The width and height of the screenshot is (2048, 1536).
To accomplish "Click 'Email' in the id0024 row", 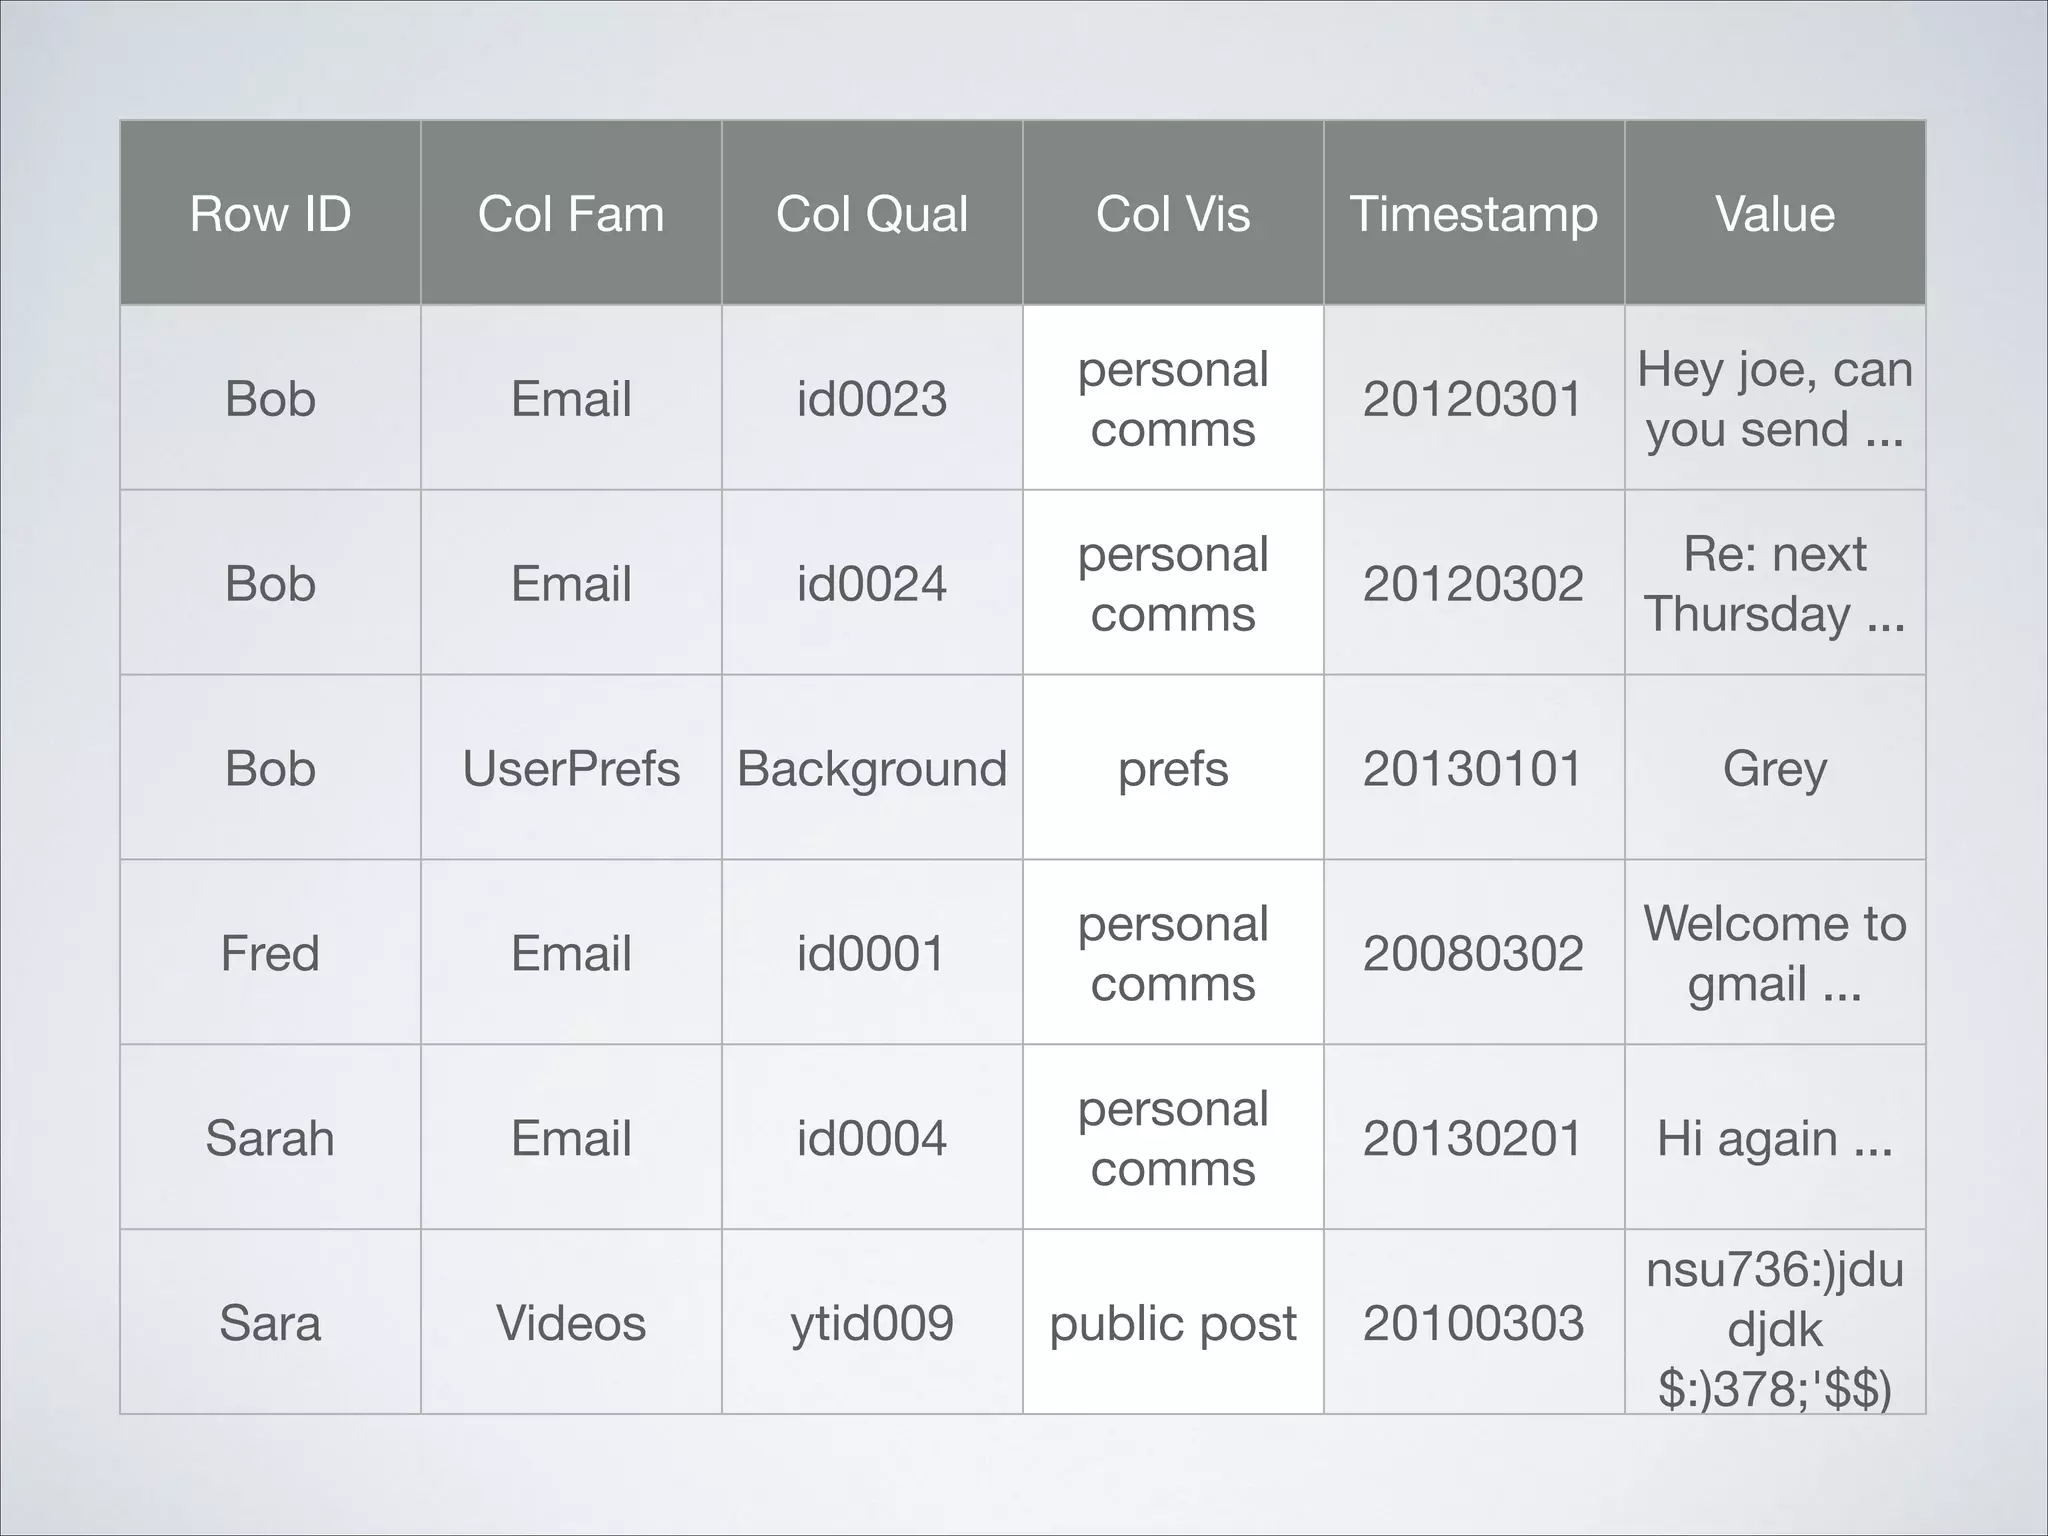I will point(571,583).
